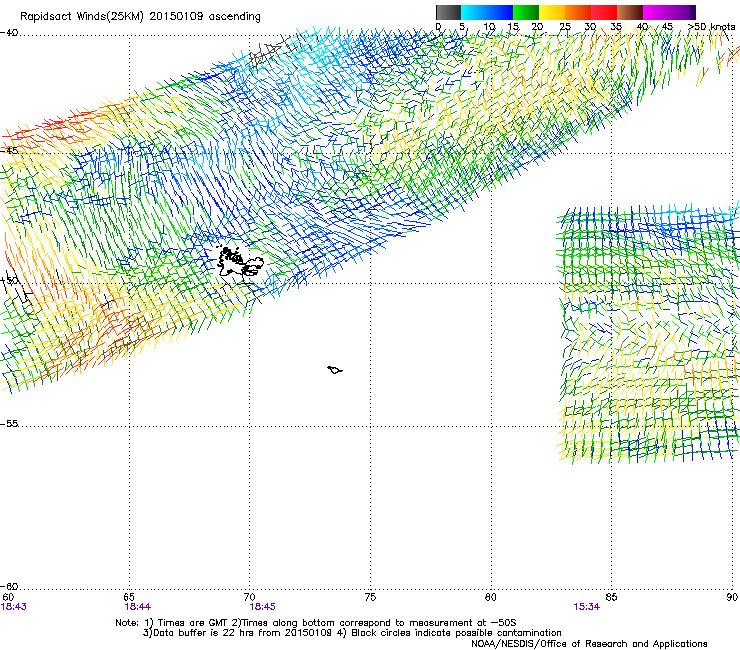The height and width of the screenshot is (650, 740).
Task: Click the NOAA/NESDIS Office of Research credit
Action: point(589,644)
